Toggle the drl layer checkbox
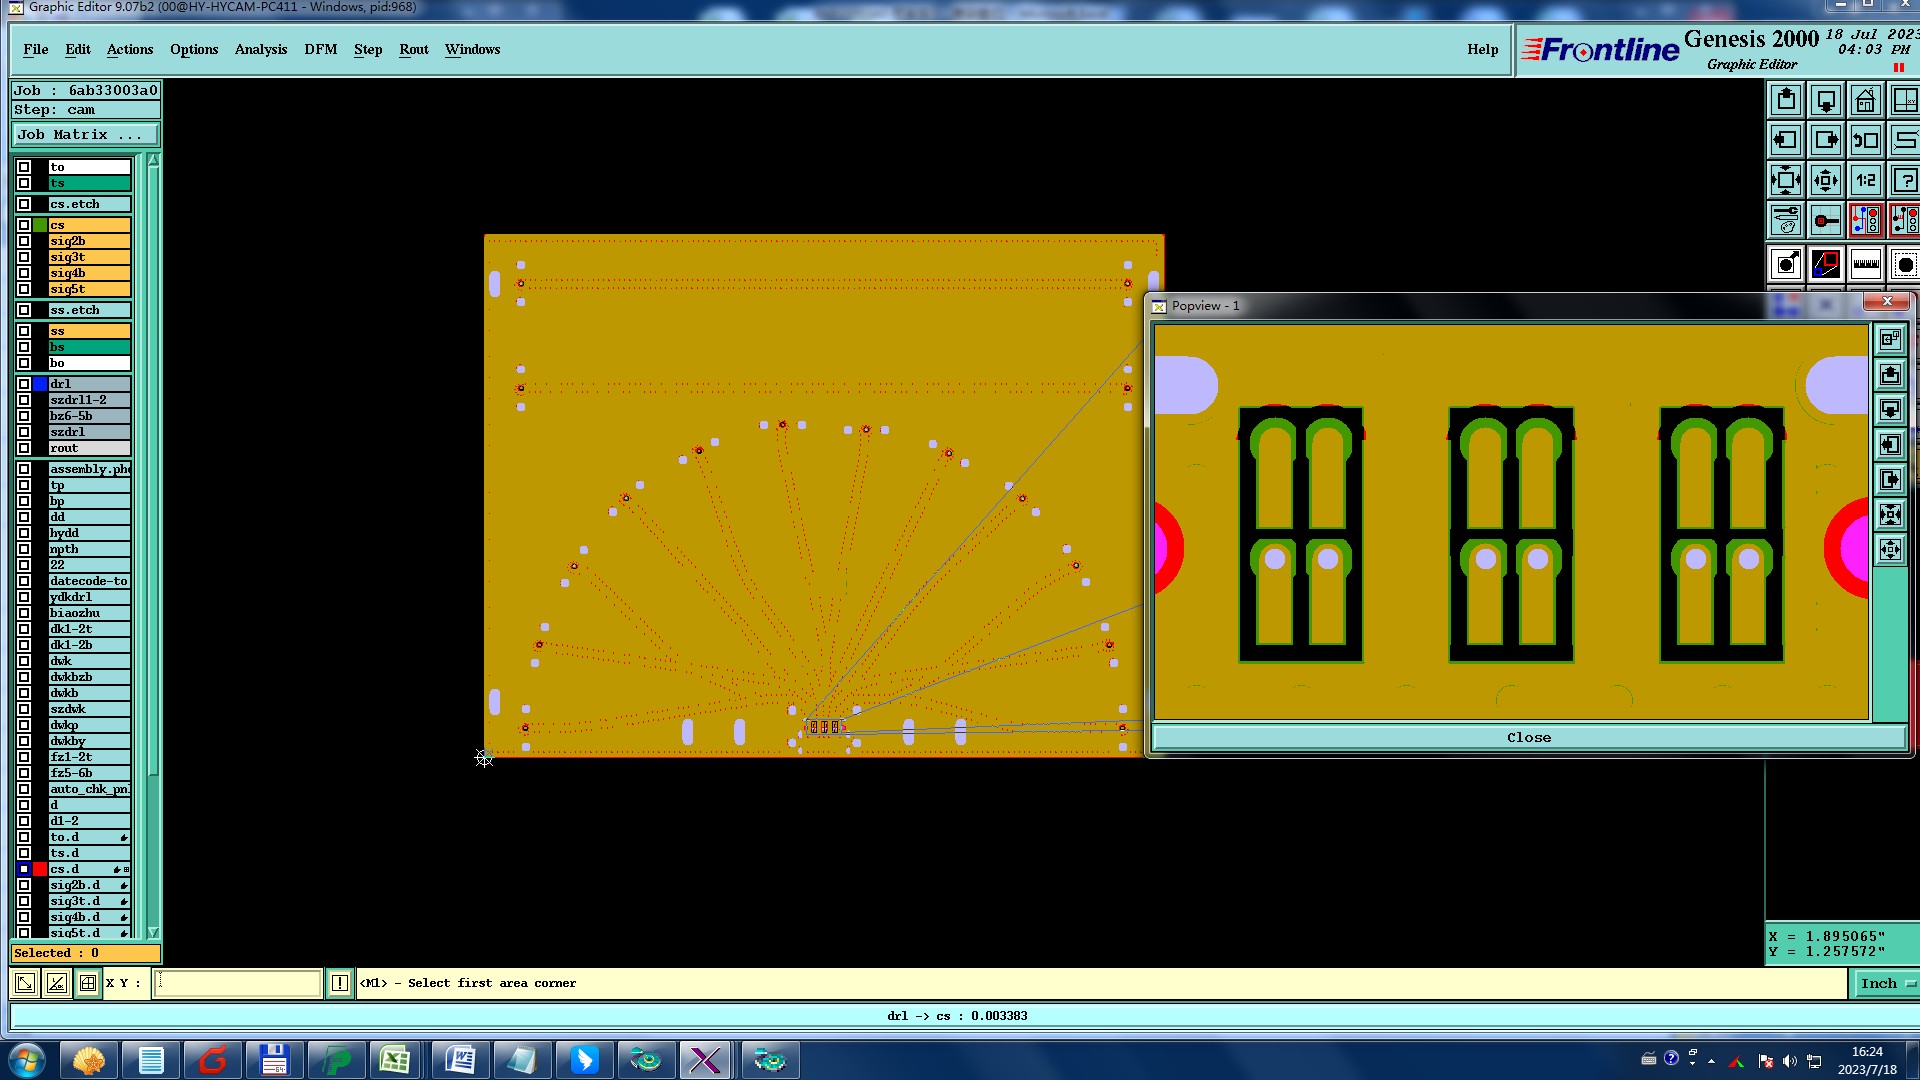Viewport: 1920px width, 1080px height. pyautogui.click(x=24, y=384)
